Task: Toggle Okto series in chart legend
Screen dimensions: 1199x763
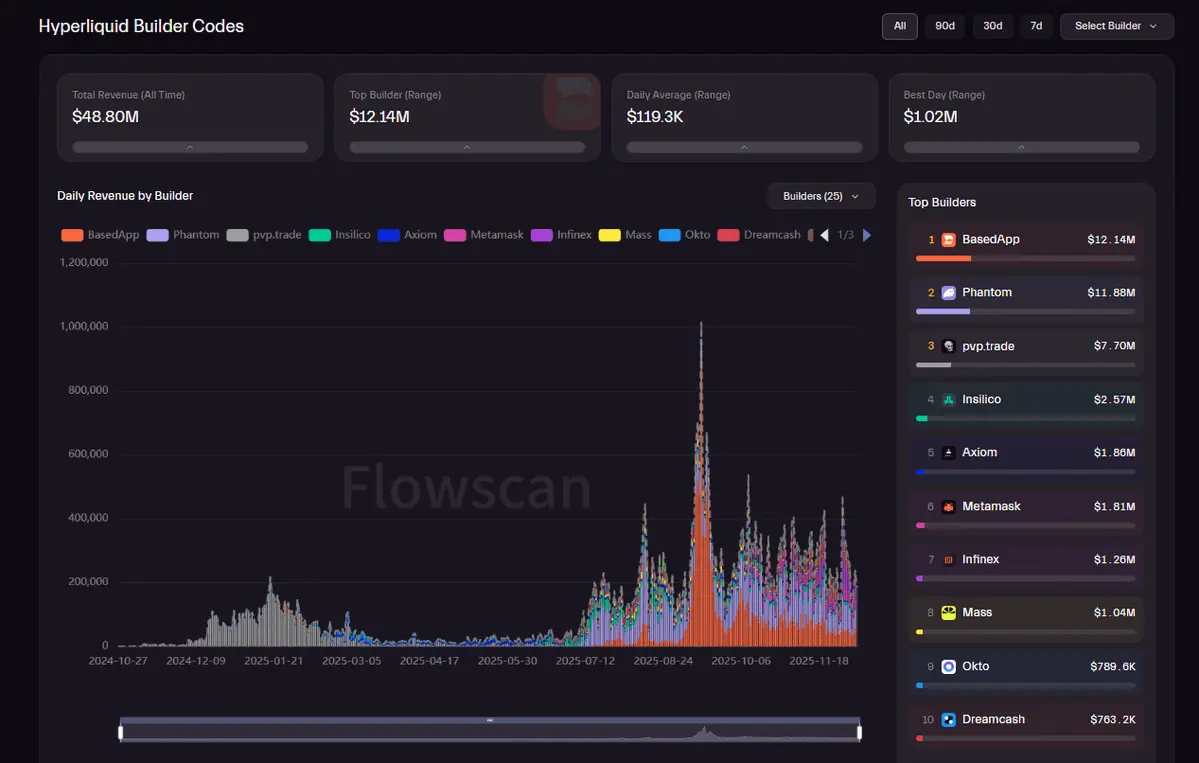Action: tap(684, 235)
